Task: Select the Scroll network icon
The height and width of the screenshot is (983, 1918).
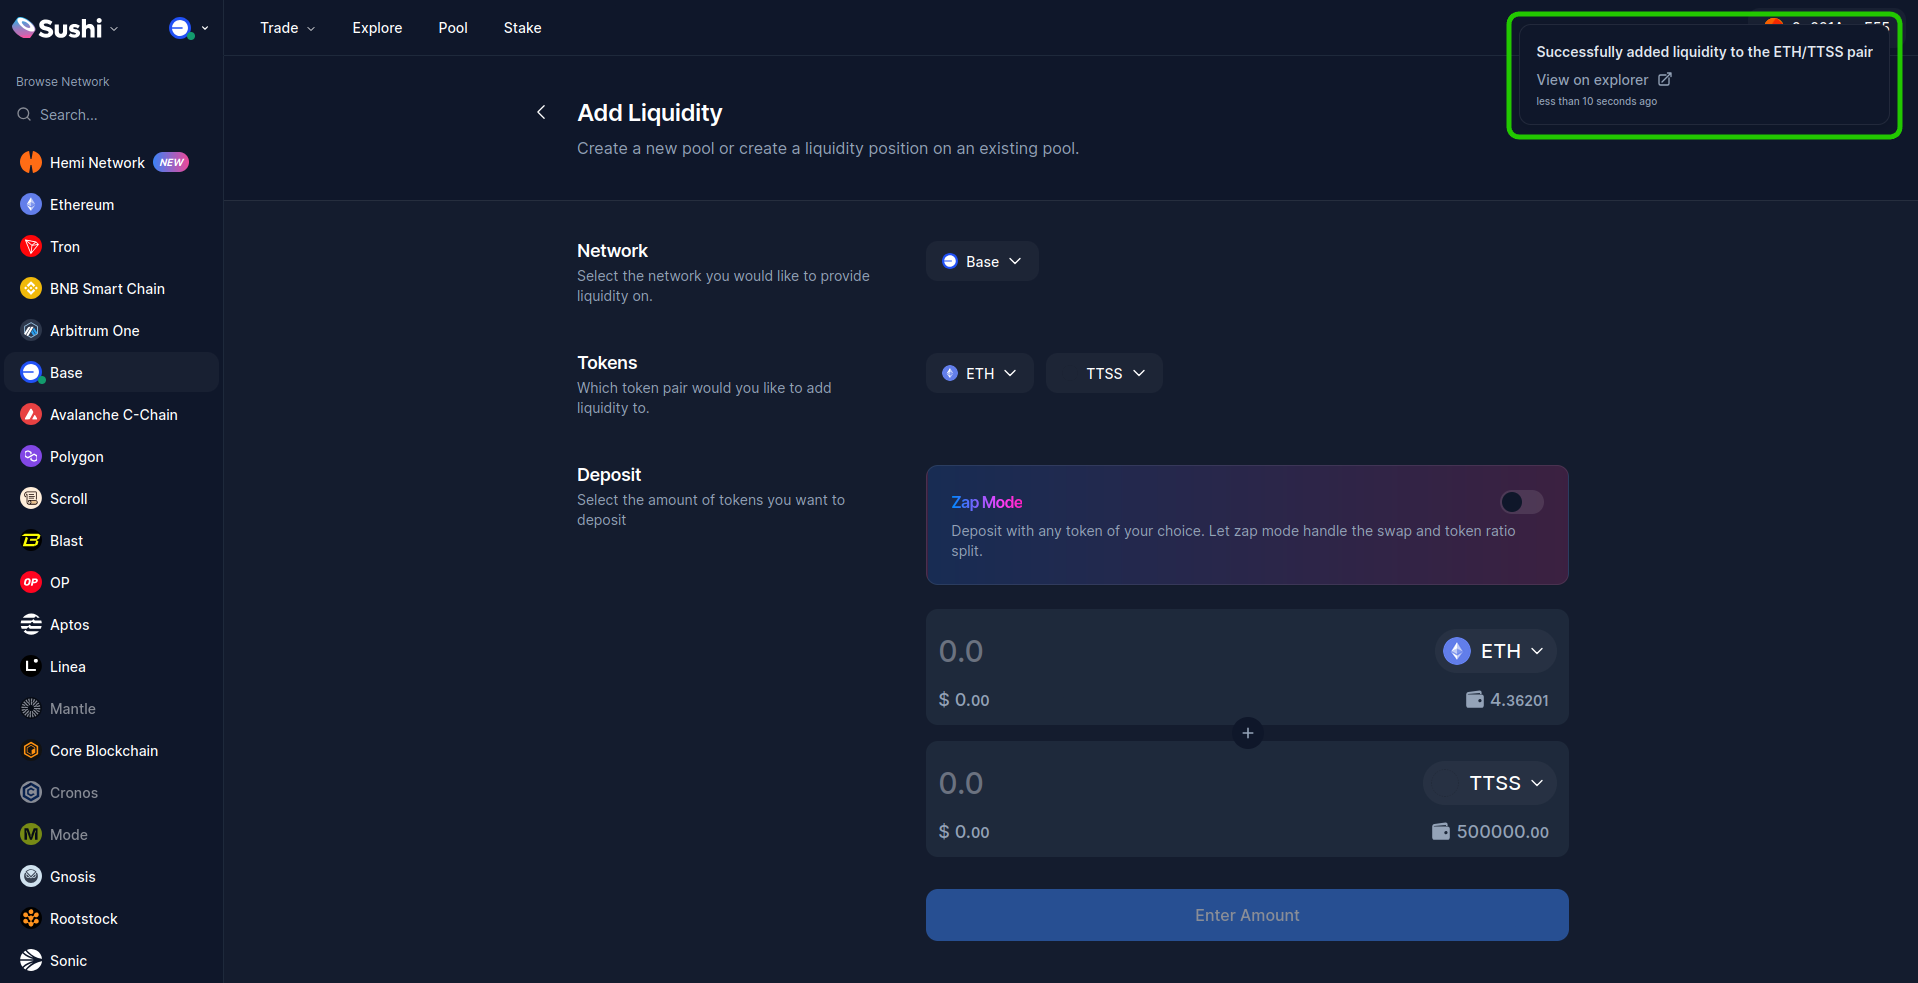Action: [31, 498]
